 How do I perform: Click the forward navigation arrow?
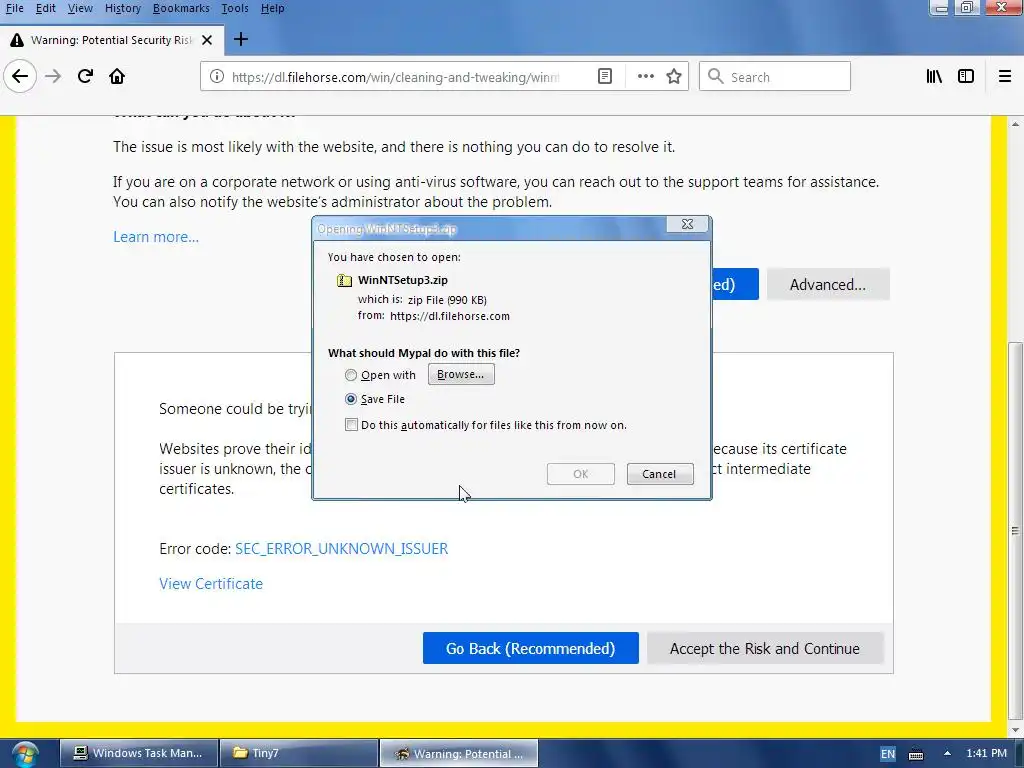[53, 76]
